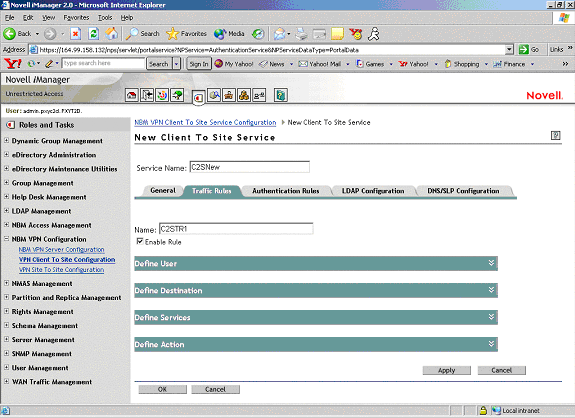Expand the Define Services section
This screenshot has width=575, height=418.
pos(491,317)
